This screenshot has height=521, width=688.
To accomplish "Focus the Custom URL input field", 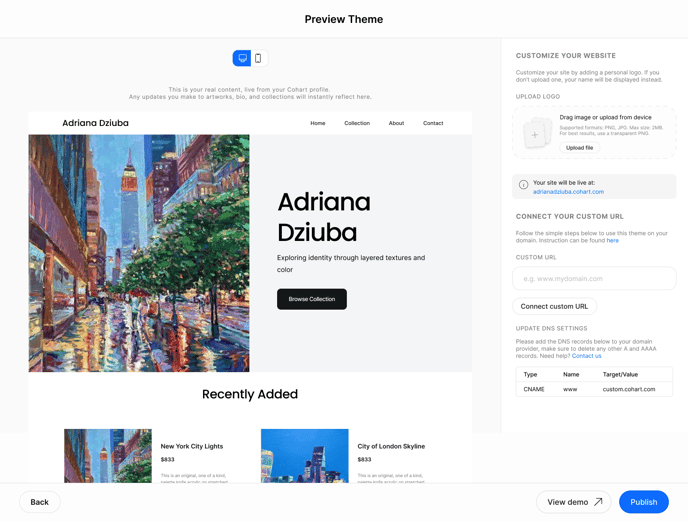I will coord(594,278).
